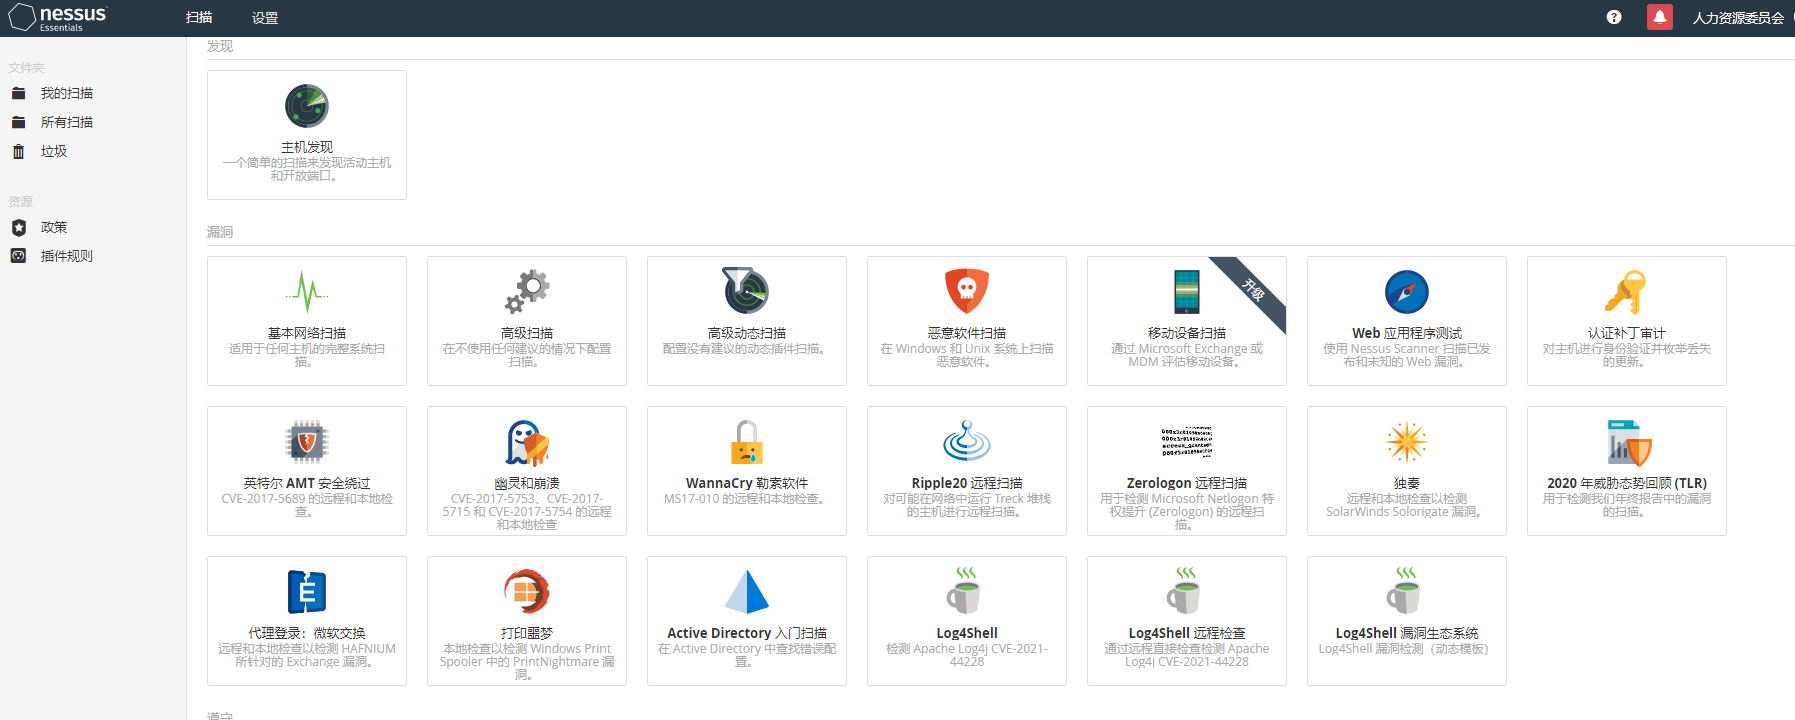Open the 人力资源委员会 user menu
This screenshot has width=1795, height=720.
click(1738, 18)
